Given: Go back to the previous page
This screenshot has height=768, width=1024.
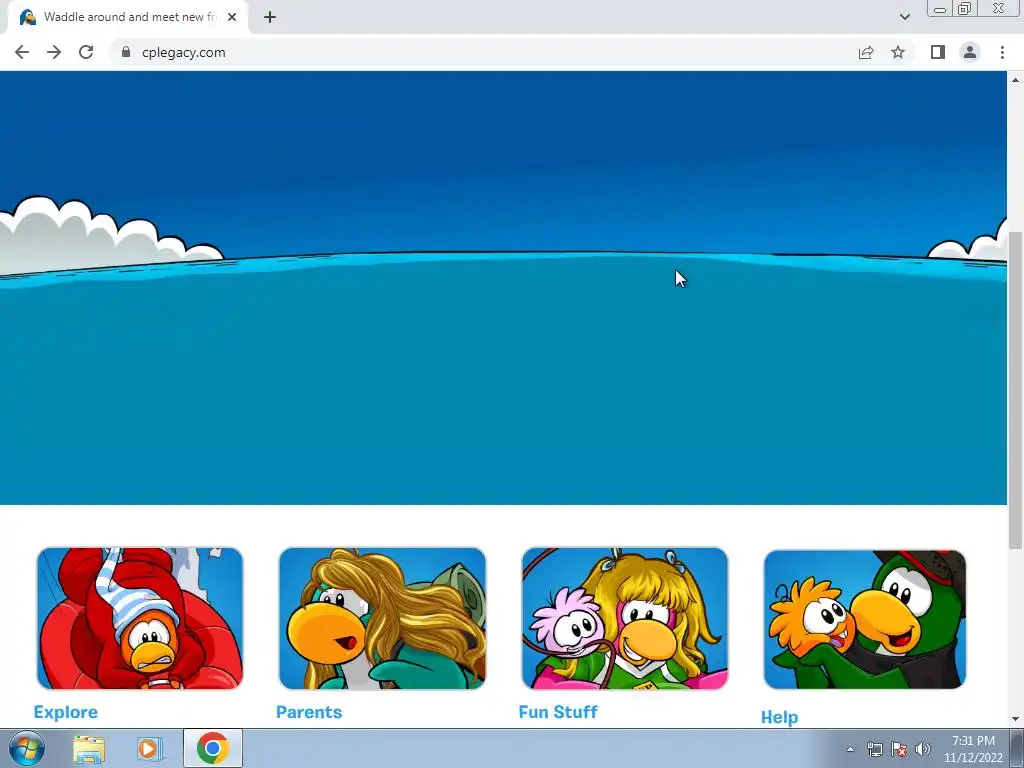Looking at the screenshot, I should [22, 52].
